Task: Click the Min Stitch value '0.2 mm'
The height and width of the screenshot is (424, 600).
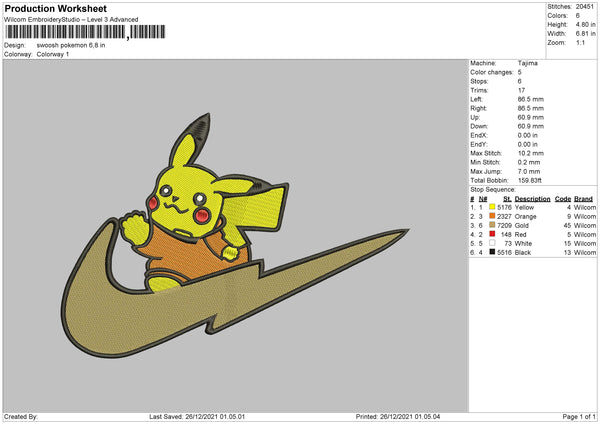Action: [529, 162]
